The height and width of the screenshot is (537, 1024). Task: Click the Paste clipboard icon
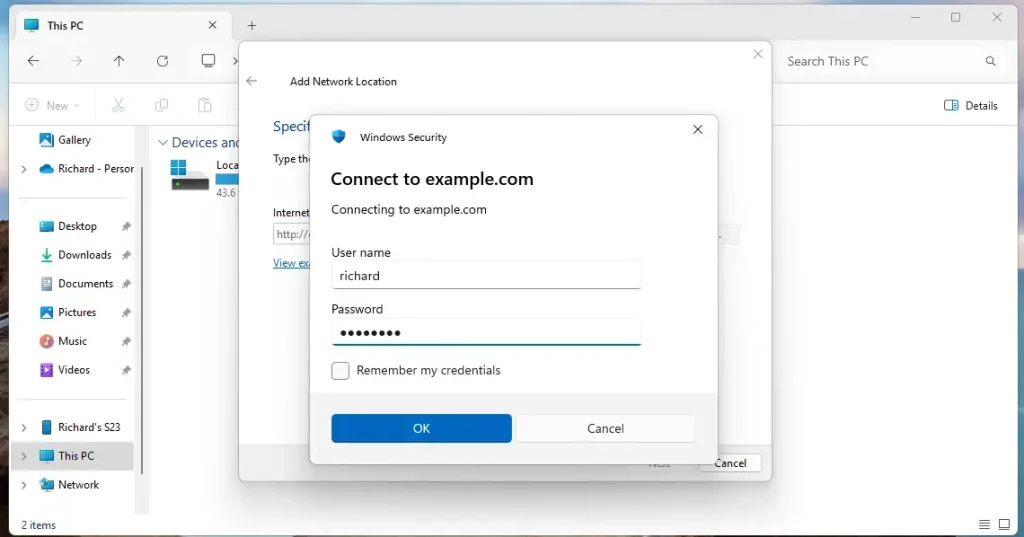pos(204,105)
